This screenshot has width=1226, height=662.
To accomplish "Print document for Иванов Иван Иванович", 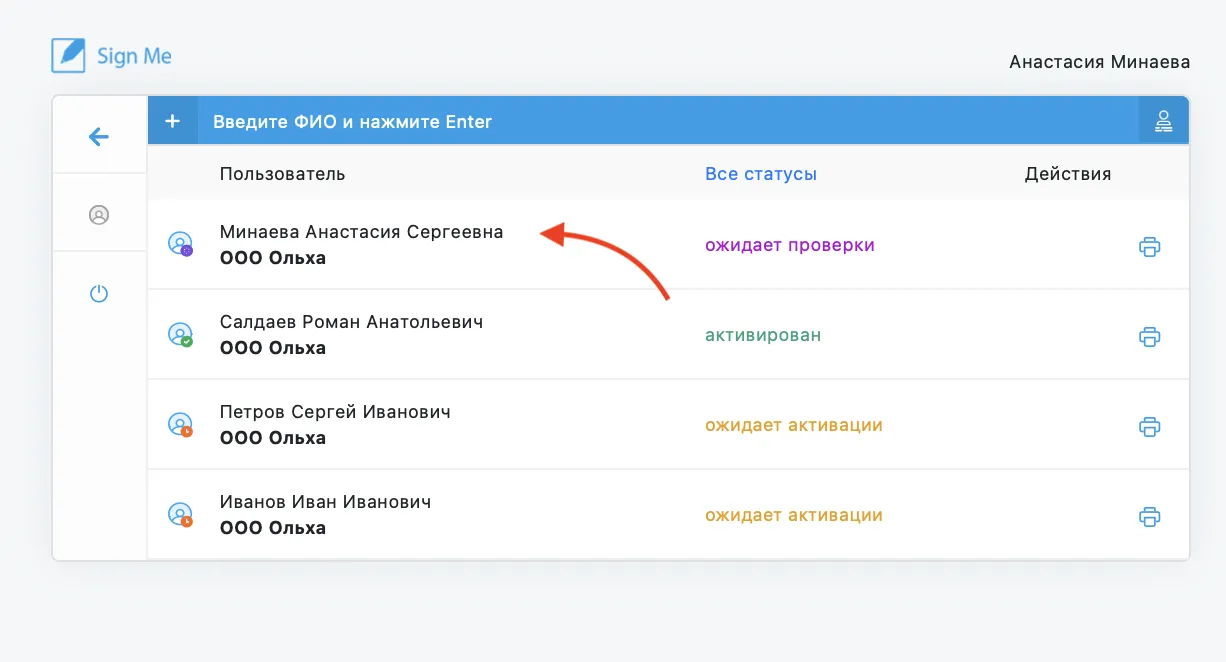I will [x=1149, y=516].
